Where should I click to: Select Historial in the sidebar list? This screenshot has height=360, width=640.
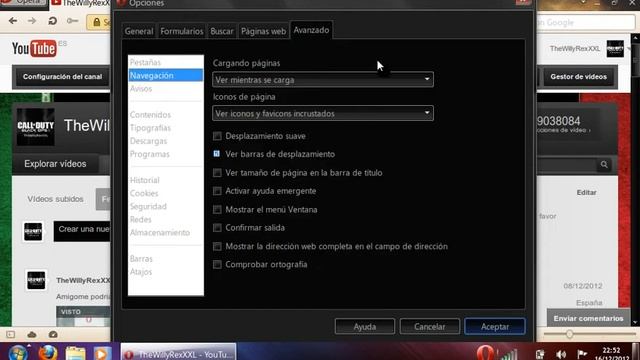coord(165,180)
